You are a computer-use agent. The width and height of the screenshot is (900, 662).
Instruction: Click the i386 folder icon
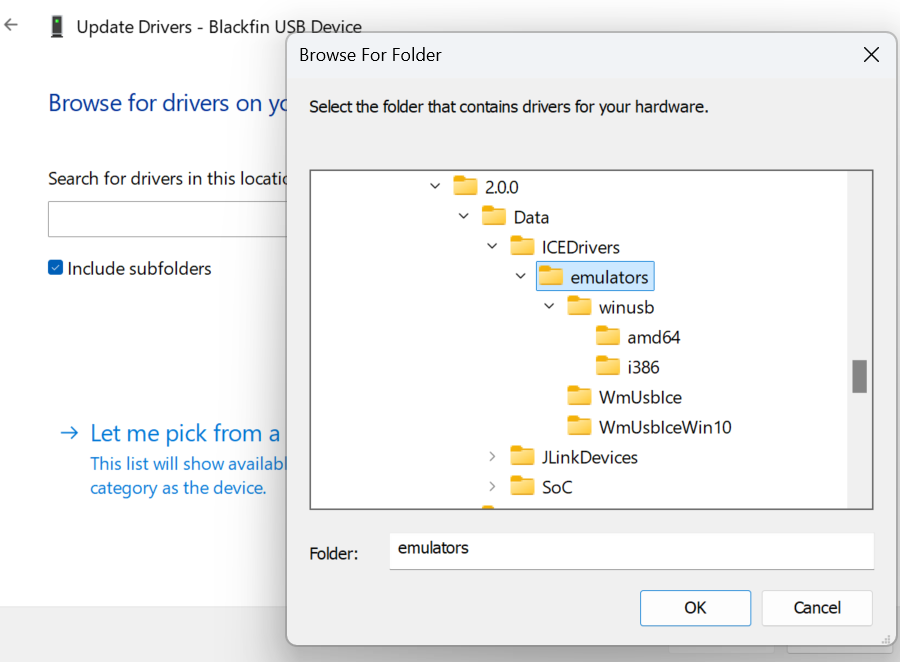(x=608, y=367)
